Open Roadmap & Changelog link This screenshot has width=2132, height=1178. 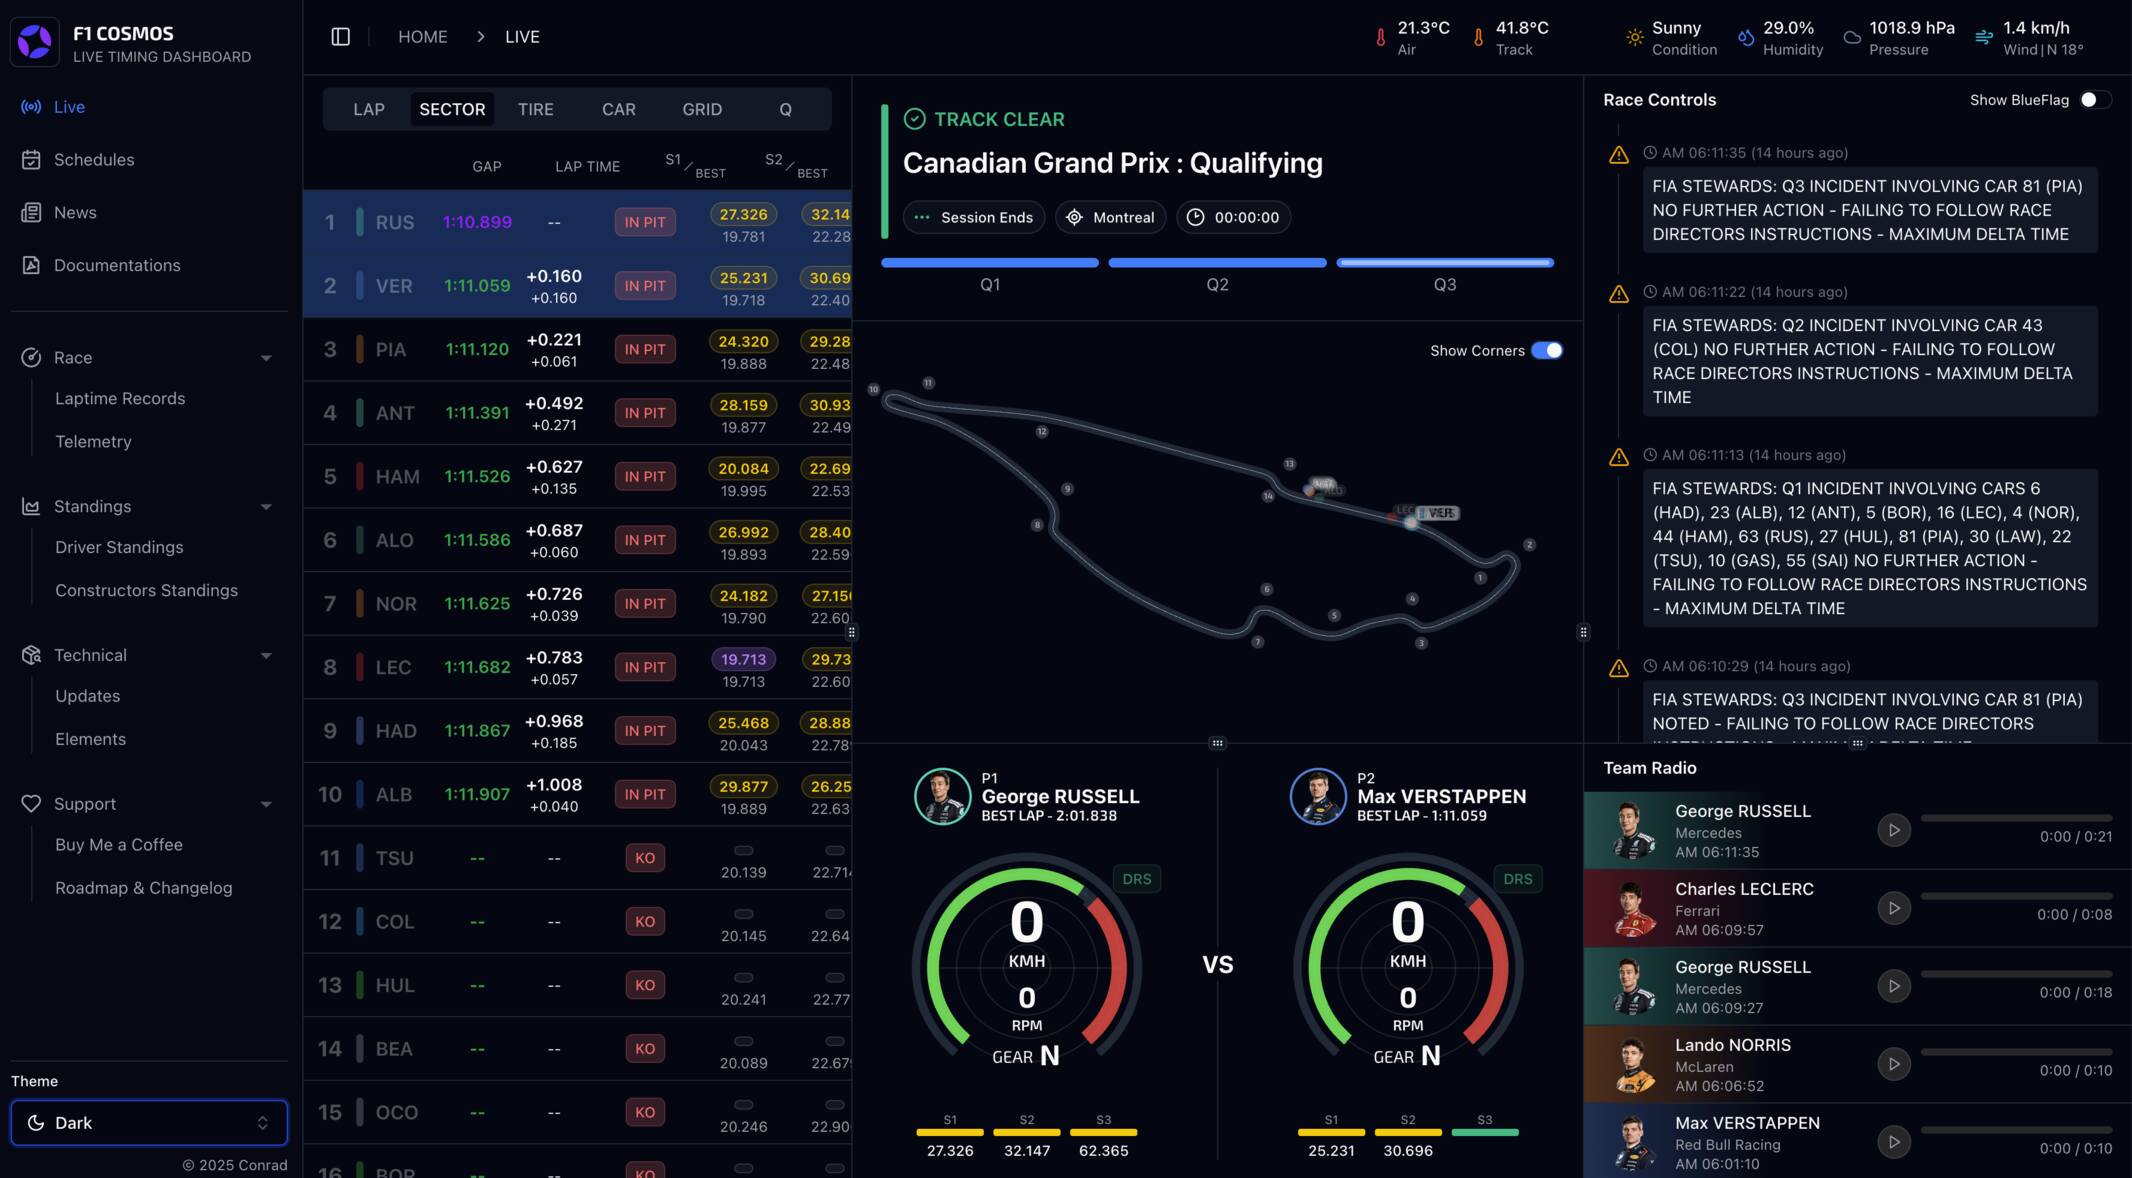click(x=144, y=888)
